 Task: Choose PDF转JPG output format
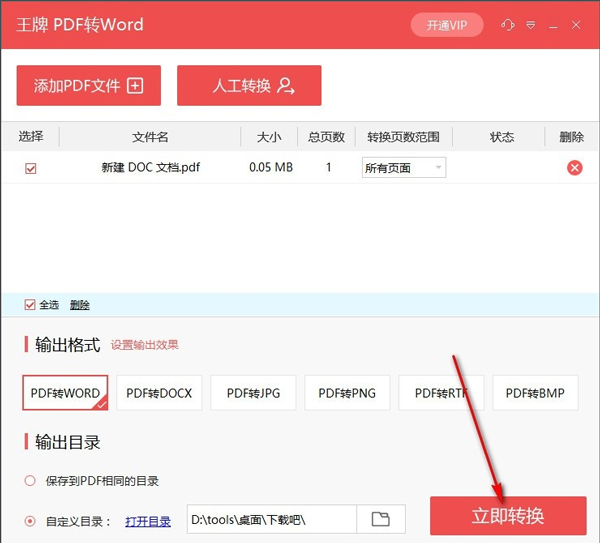click(x=253, y=393)
